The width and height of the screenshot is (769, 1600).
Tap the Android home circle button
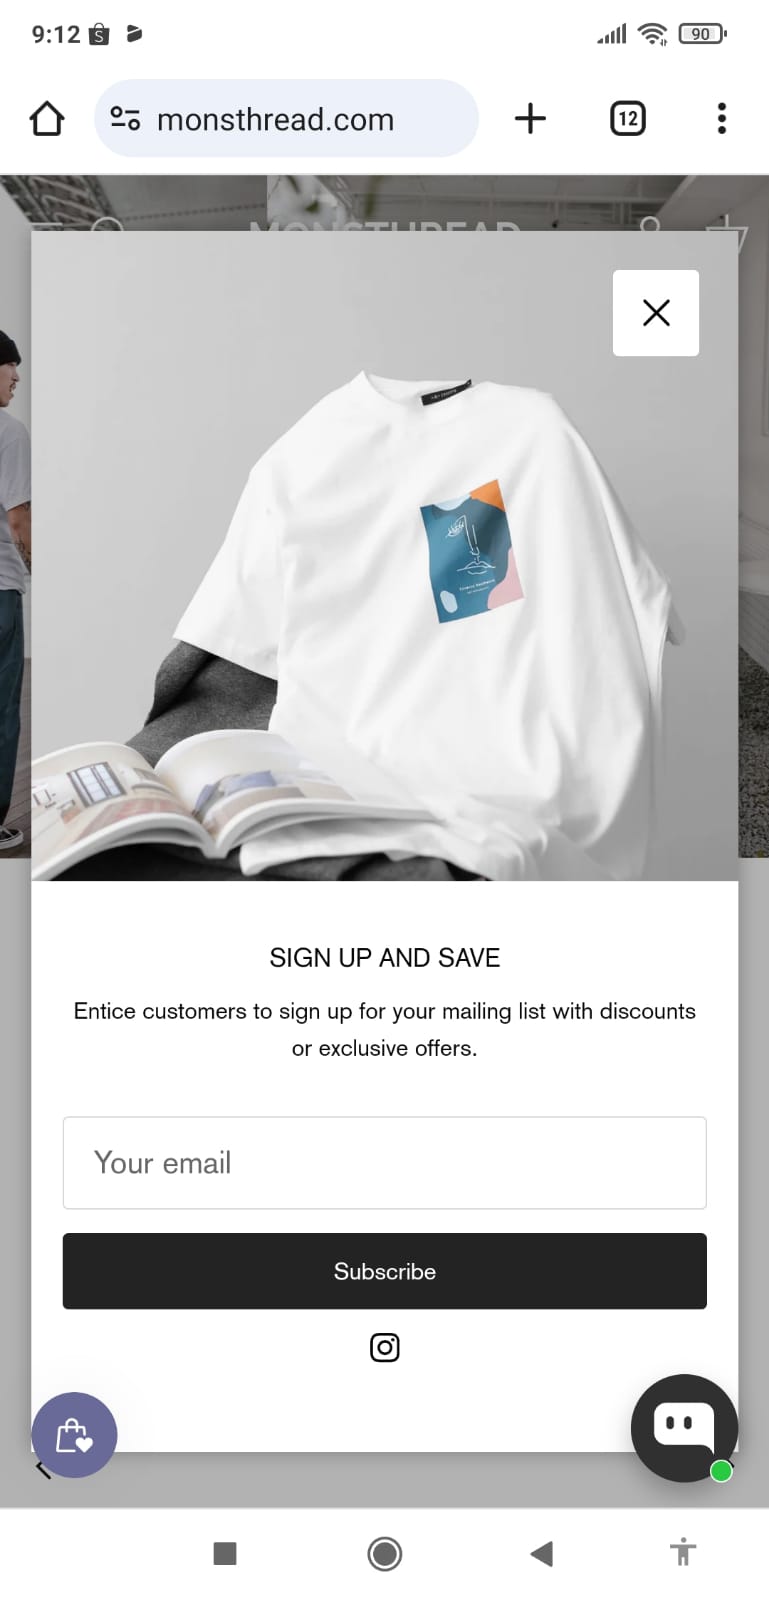(385, 1553)
